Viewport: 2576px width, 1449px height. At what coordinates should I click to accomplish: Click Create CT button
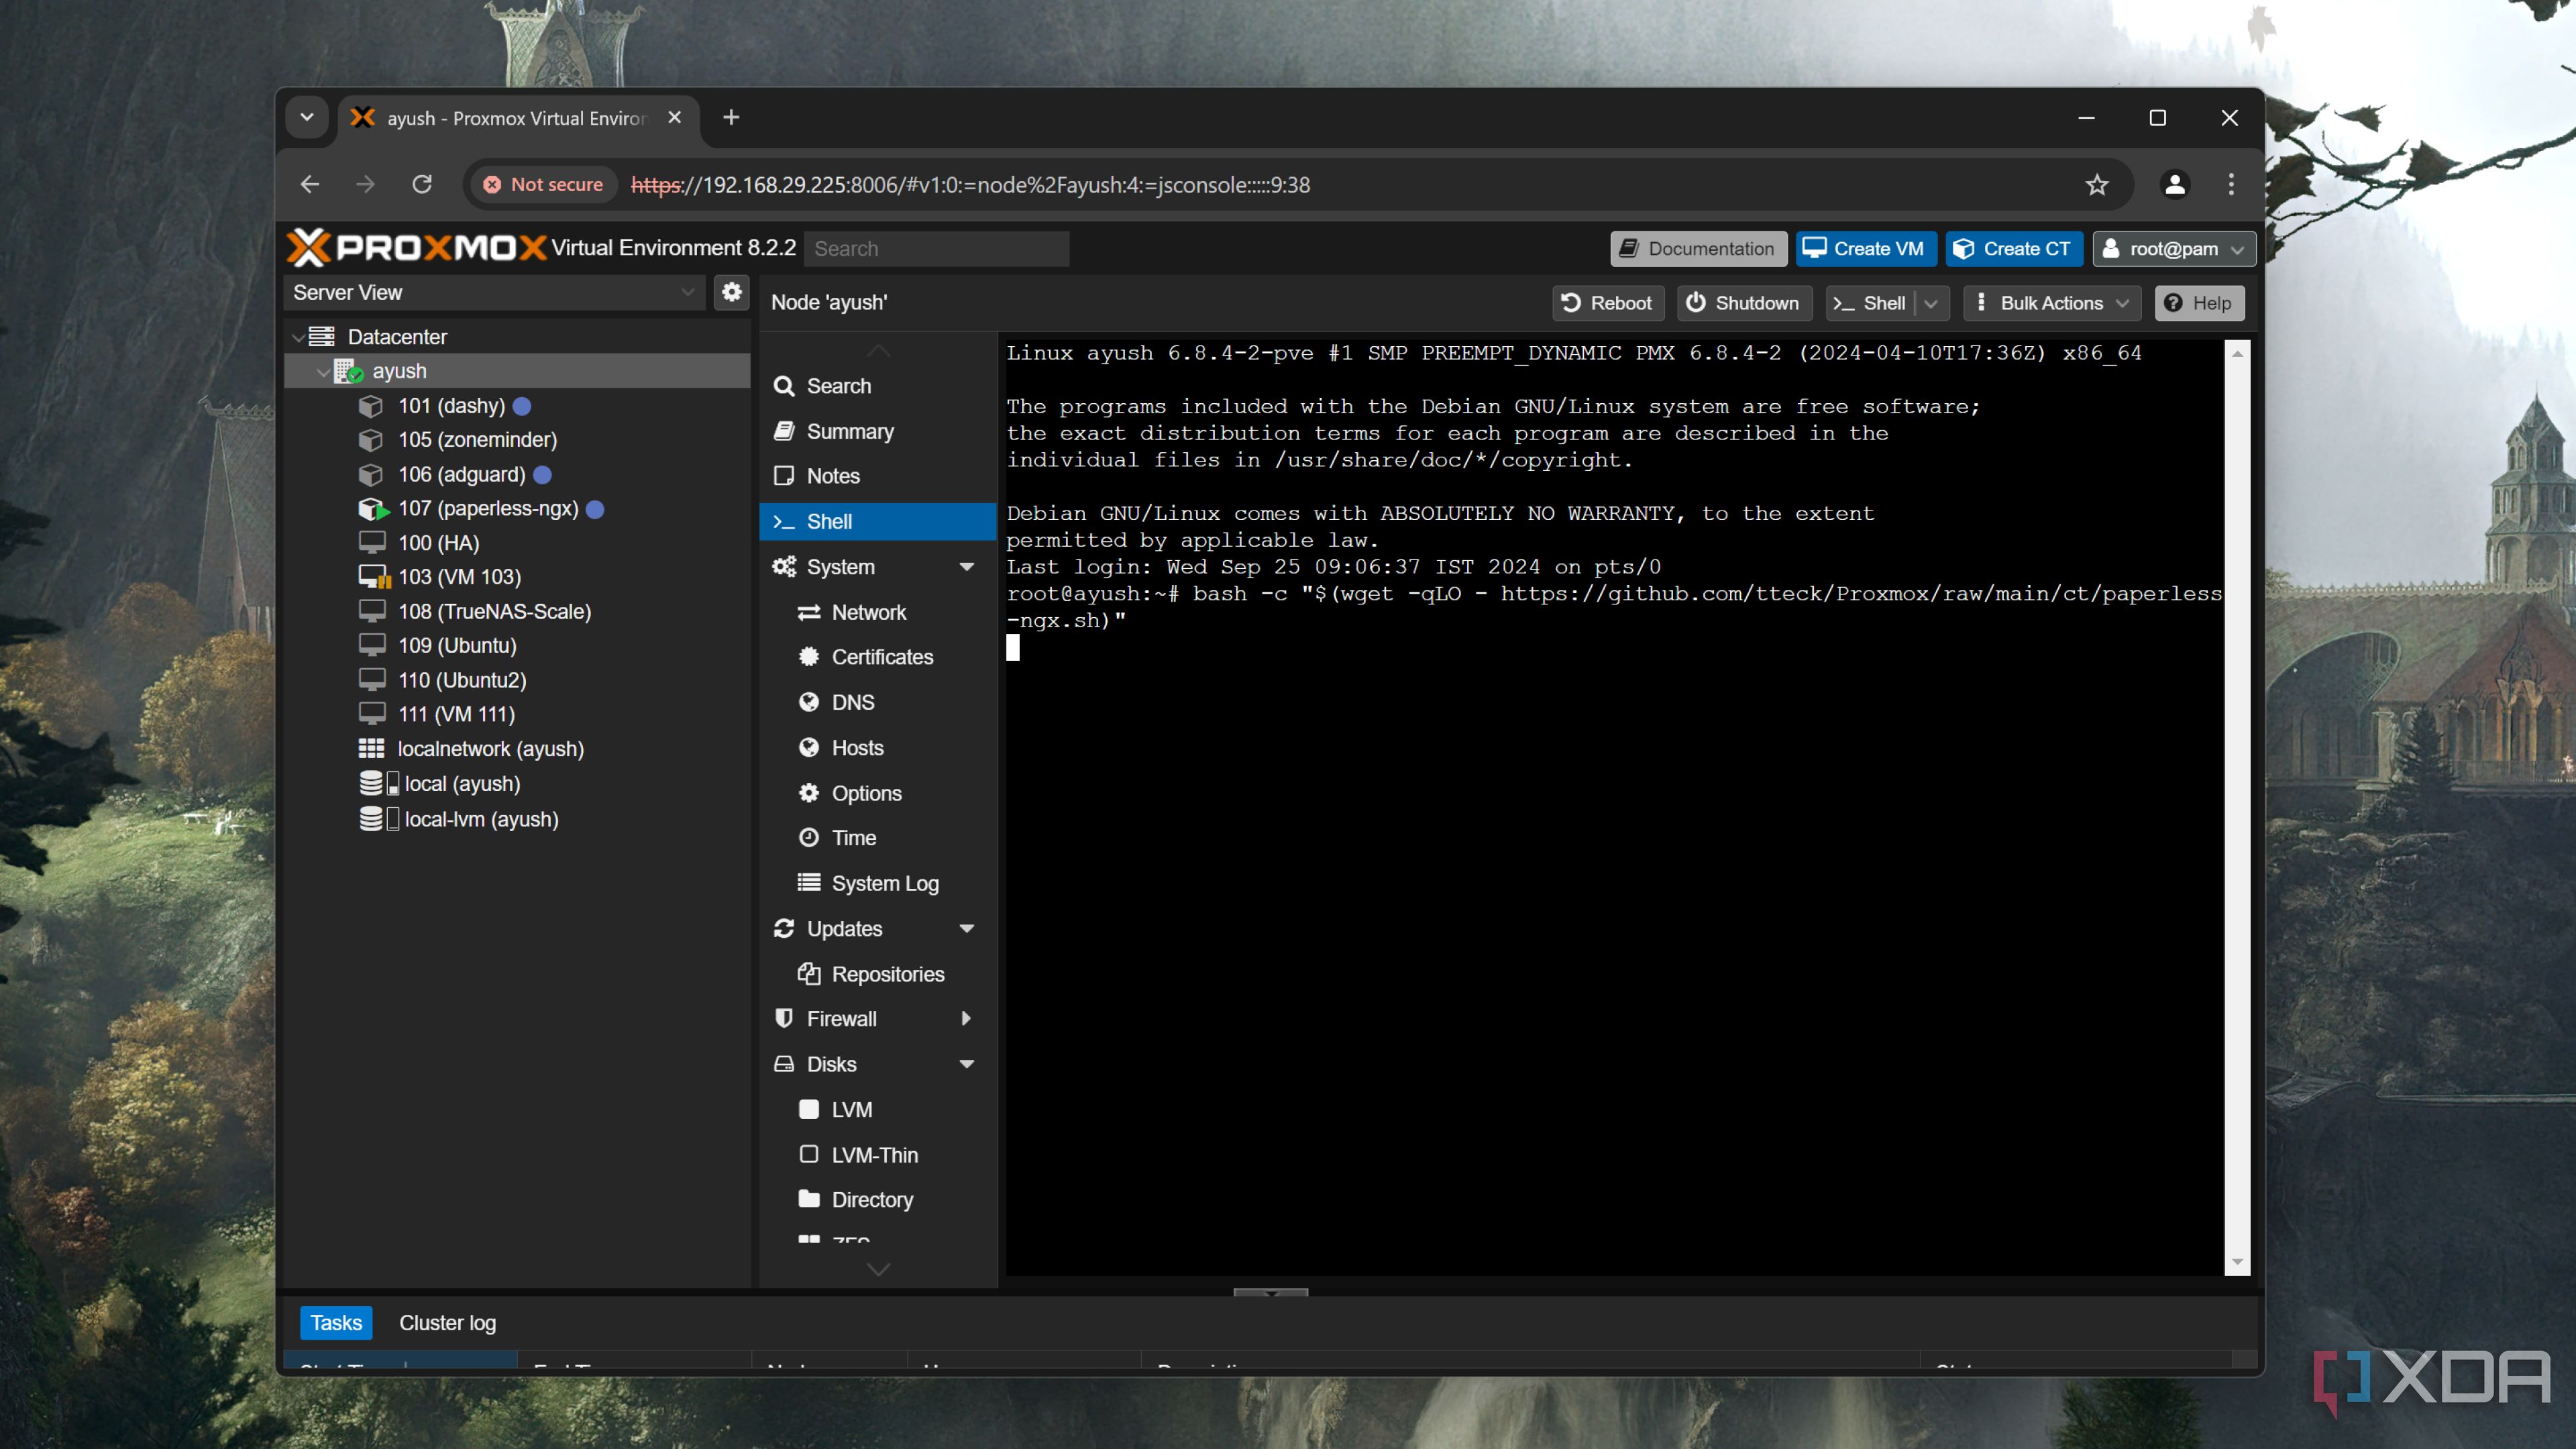pyautogui.click(x=2014, y=249)
